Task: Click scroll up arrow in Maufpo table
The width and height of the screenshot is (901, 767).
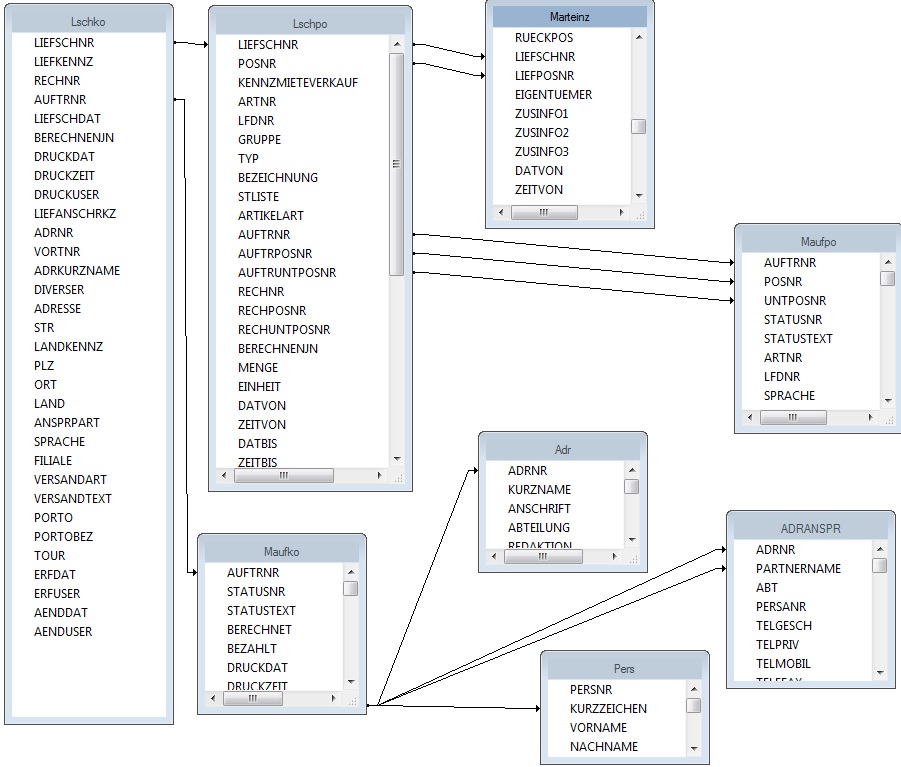Action: (888, 262)
